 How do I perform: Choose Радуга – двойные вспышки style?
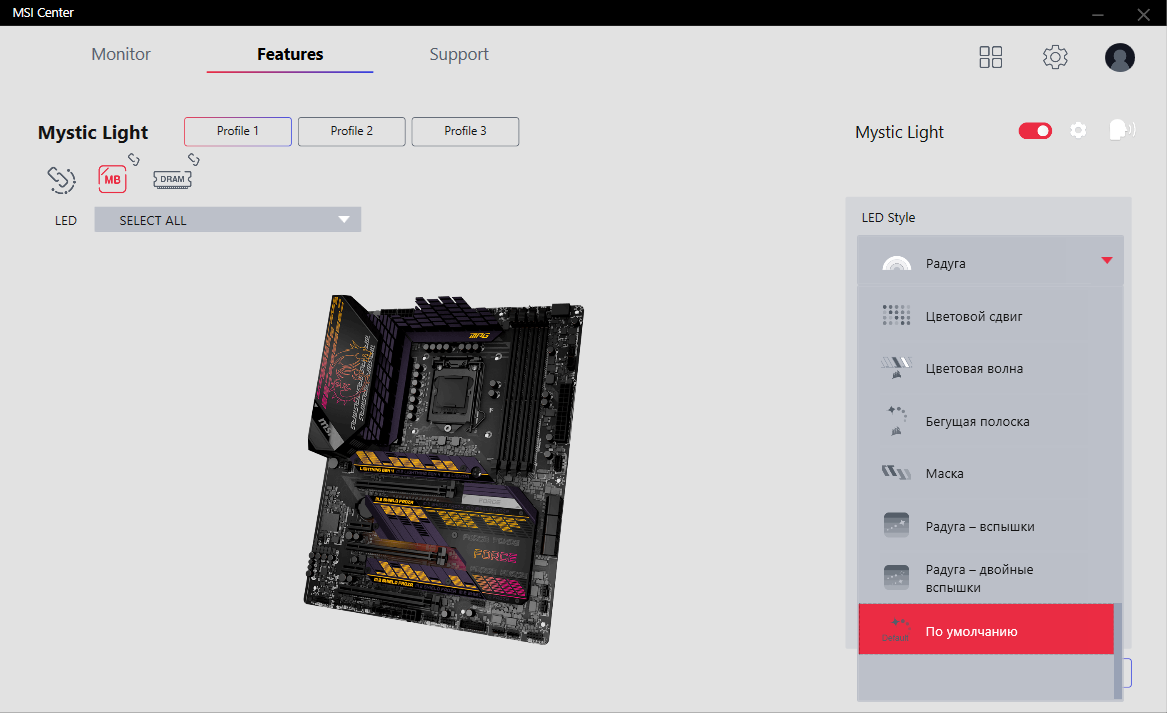click(x=986, y=578)
